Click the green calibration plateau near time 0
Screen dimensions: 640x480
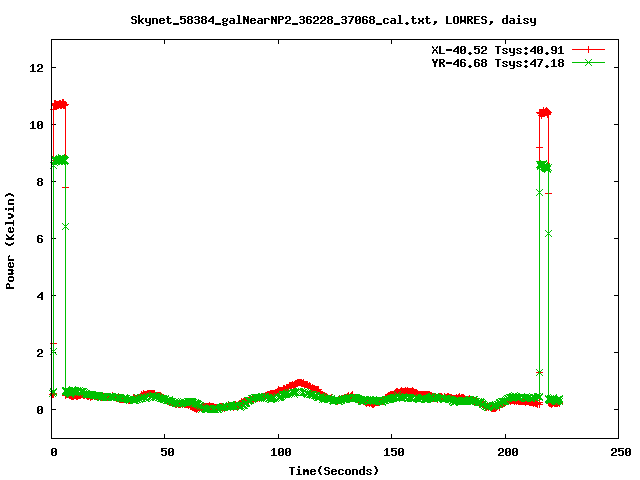60,160
